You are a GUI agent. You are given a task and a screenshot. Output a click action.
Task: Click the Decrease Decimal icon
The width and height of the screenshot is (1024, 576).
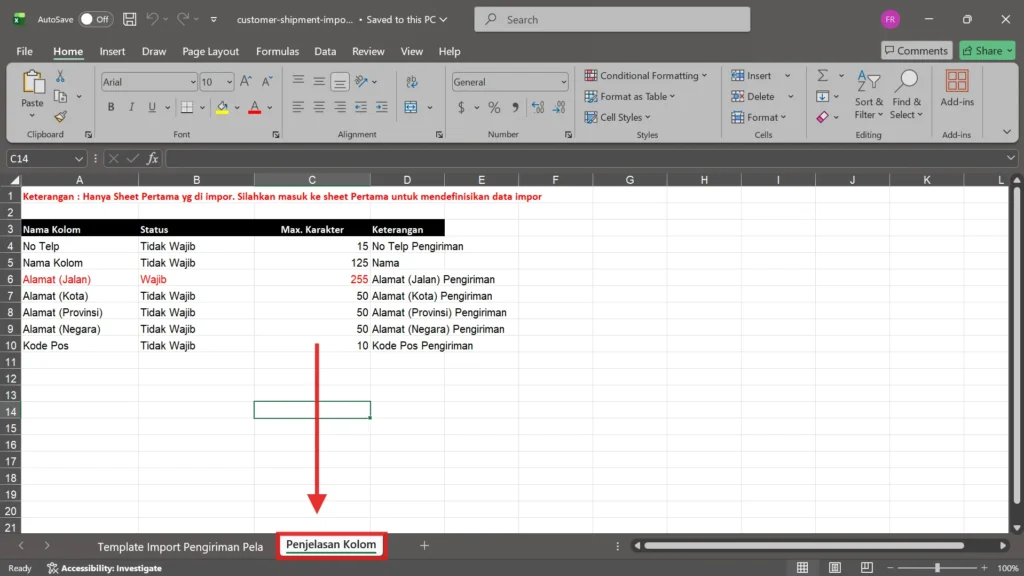(559, 107)
